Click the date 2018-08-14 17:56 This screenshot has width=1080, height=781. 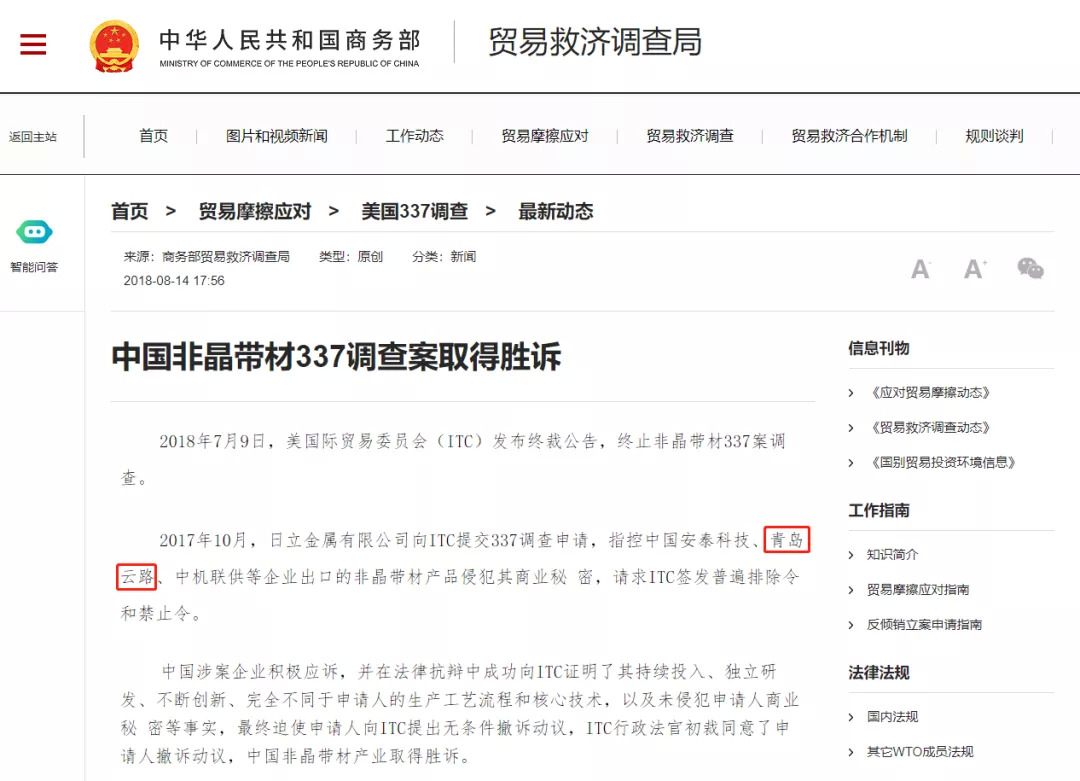[174, 281]
